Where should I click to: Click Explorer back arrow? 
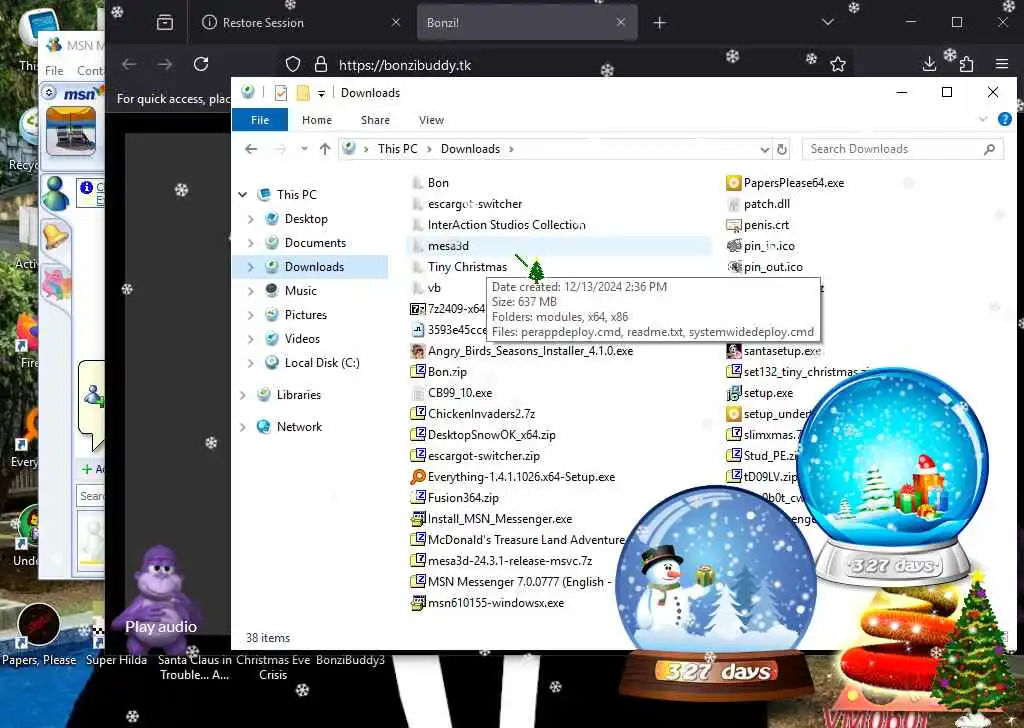click(x=251, y=150)
